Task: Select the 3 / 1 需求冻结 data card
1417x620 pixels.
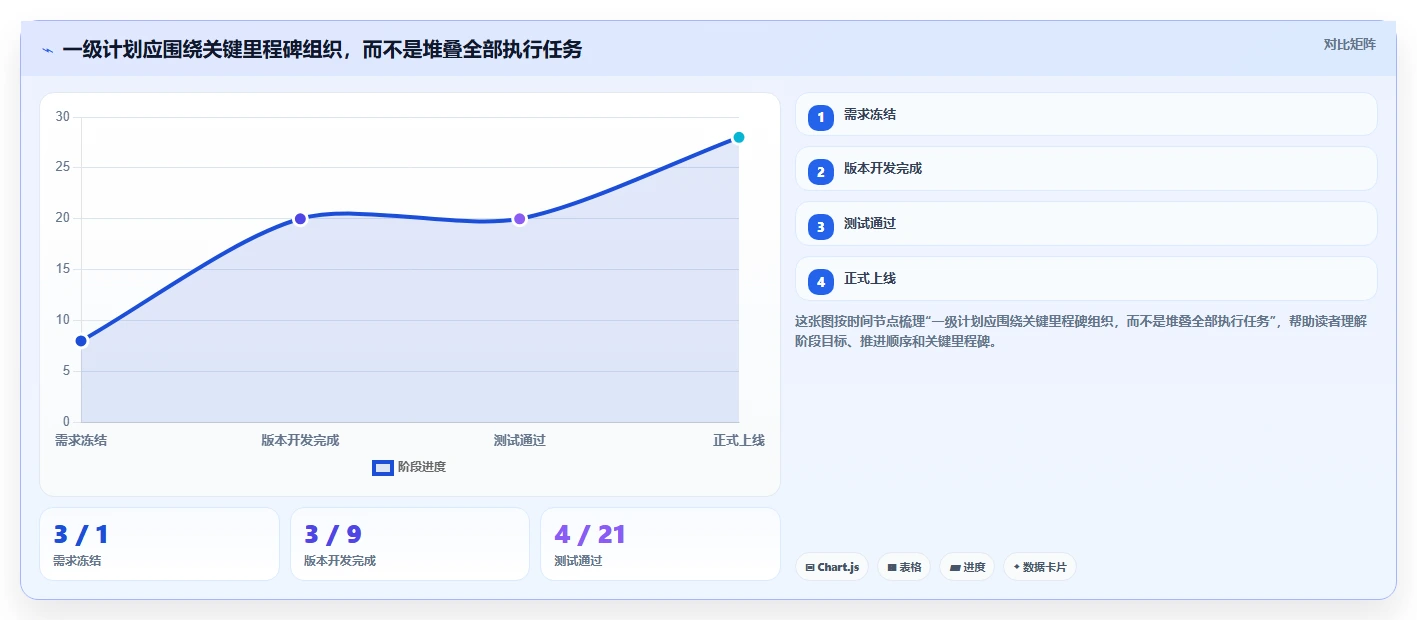Action: point(159,544)
